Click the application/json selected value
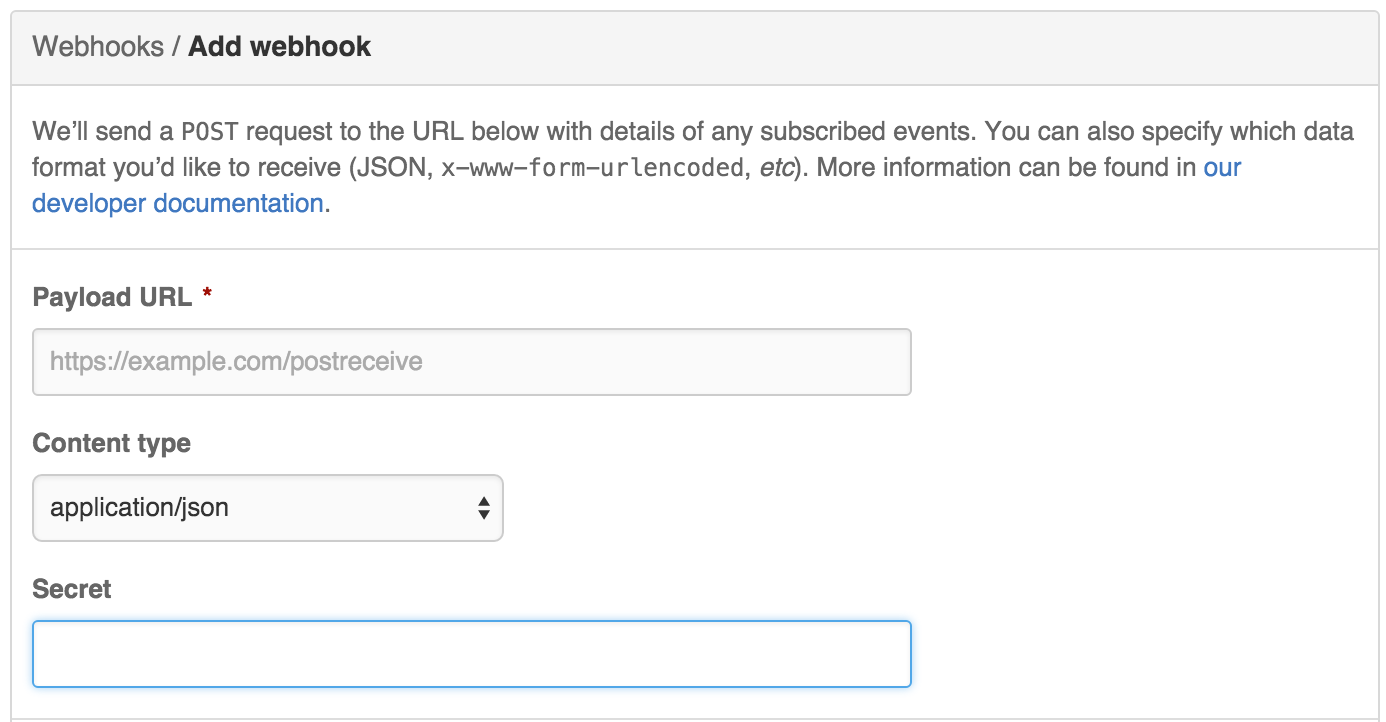1386x722 pixels. coord(140,508)
